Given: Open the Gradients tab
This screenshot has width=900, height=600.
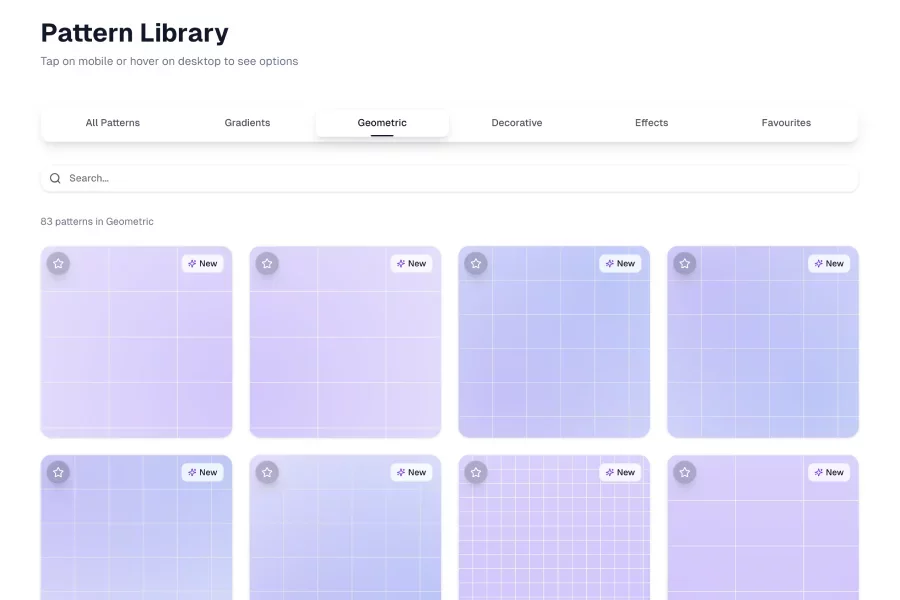Looking at the screenshot, I should coord(247,123).
